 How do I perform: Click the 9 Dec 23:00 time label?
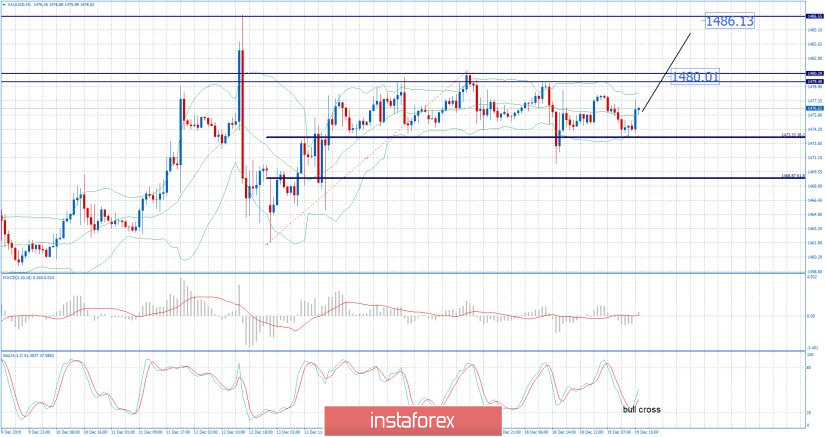pyautogui.click(x=37, y=433)
